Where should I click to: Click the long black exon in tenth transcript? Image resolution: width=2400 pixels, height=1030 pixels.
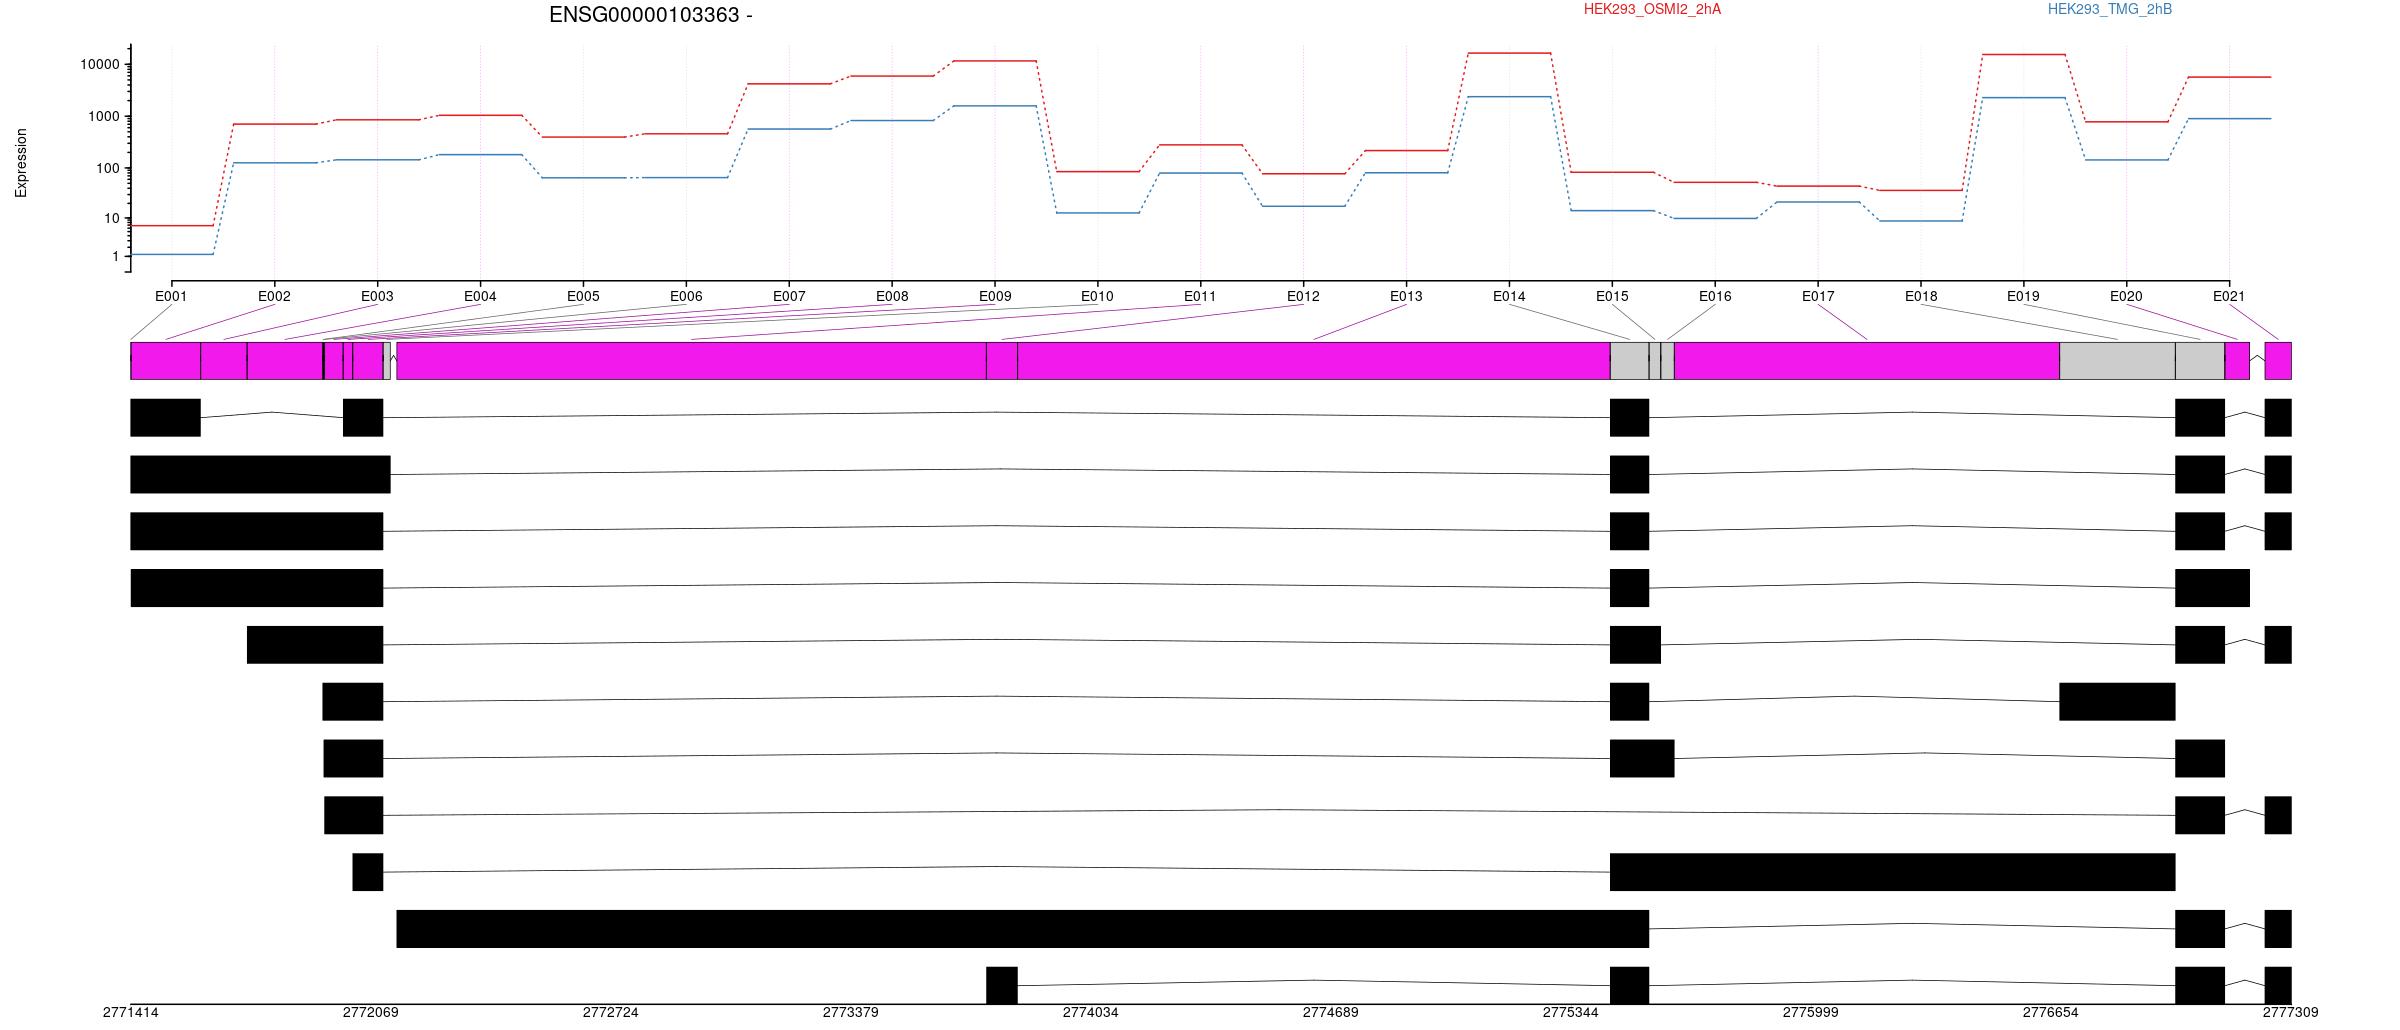coord(1022,929)
